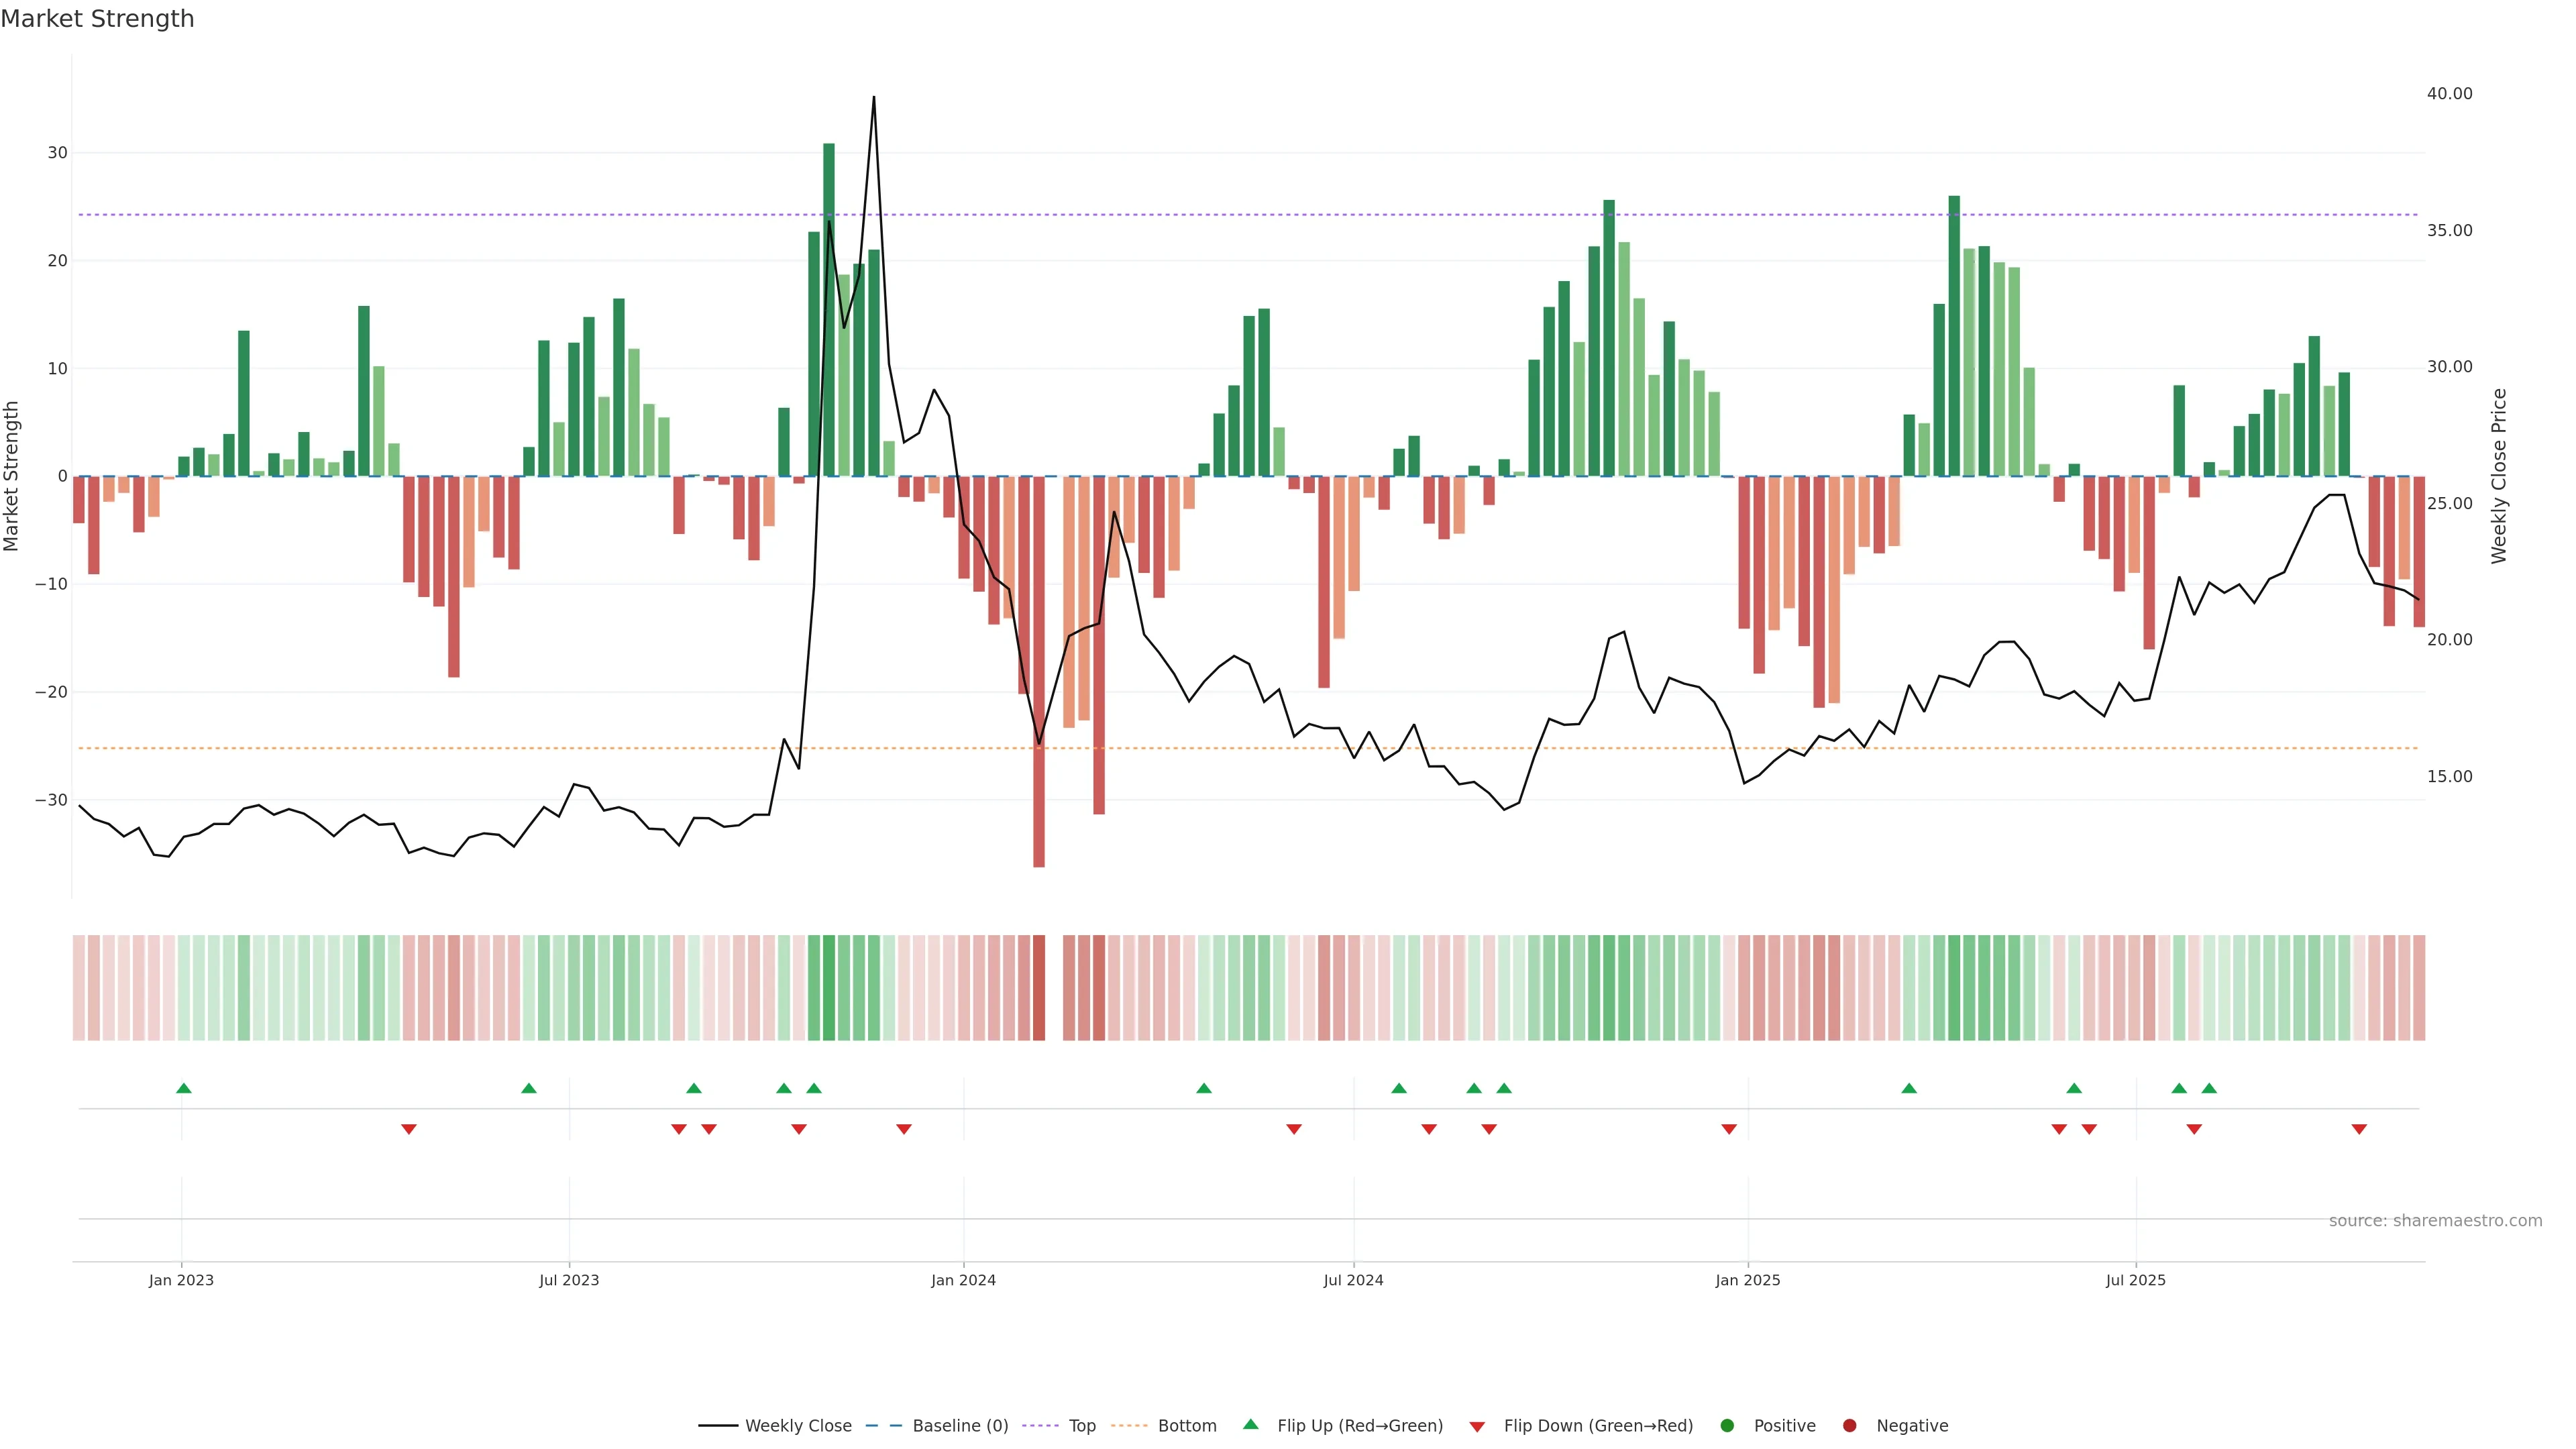
Task: Toggle the Bottom legend entry
Action: pos(1187,1426)
